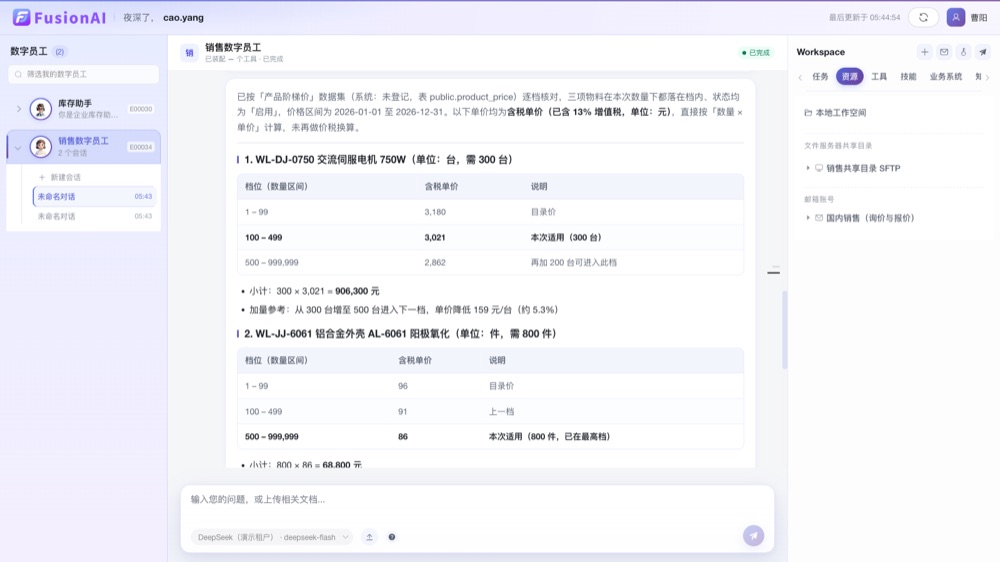Viewport: 1000px width, 562px height.
Task: Switch to the 任务 tab
Action: (x=820, y=77)
